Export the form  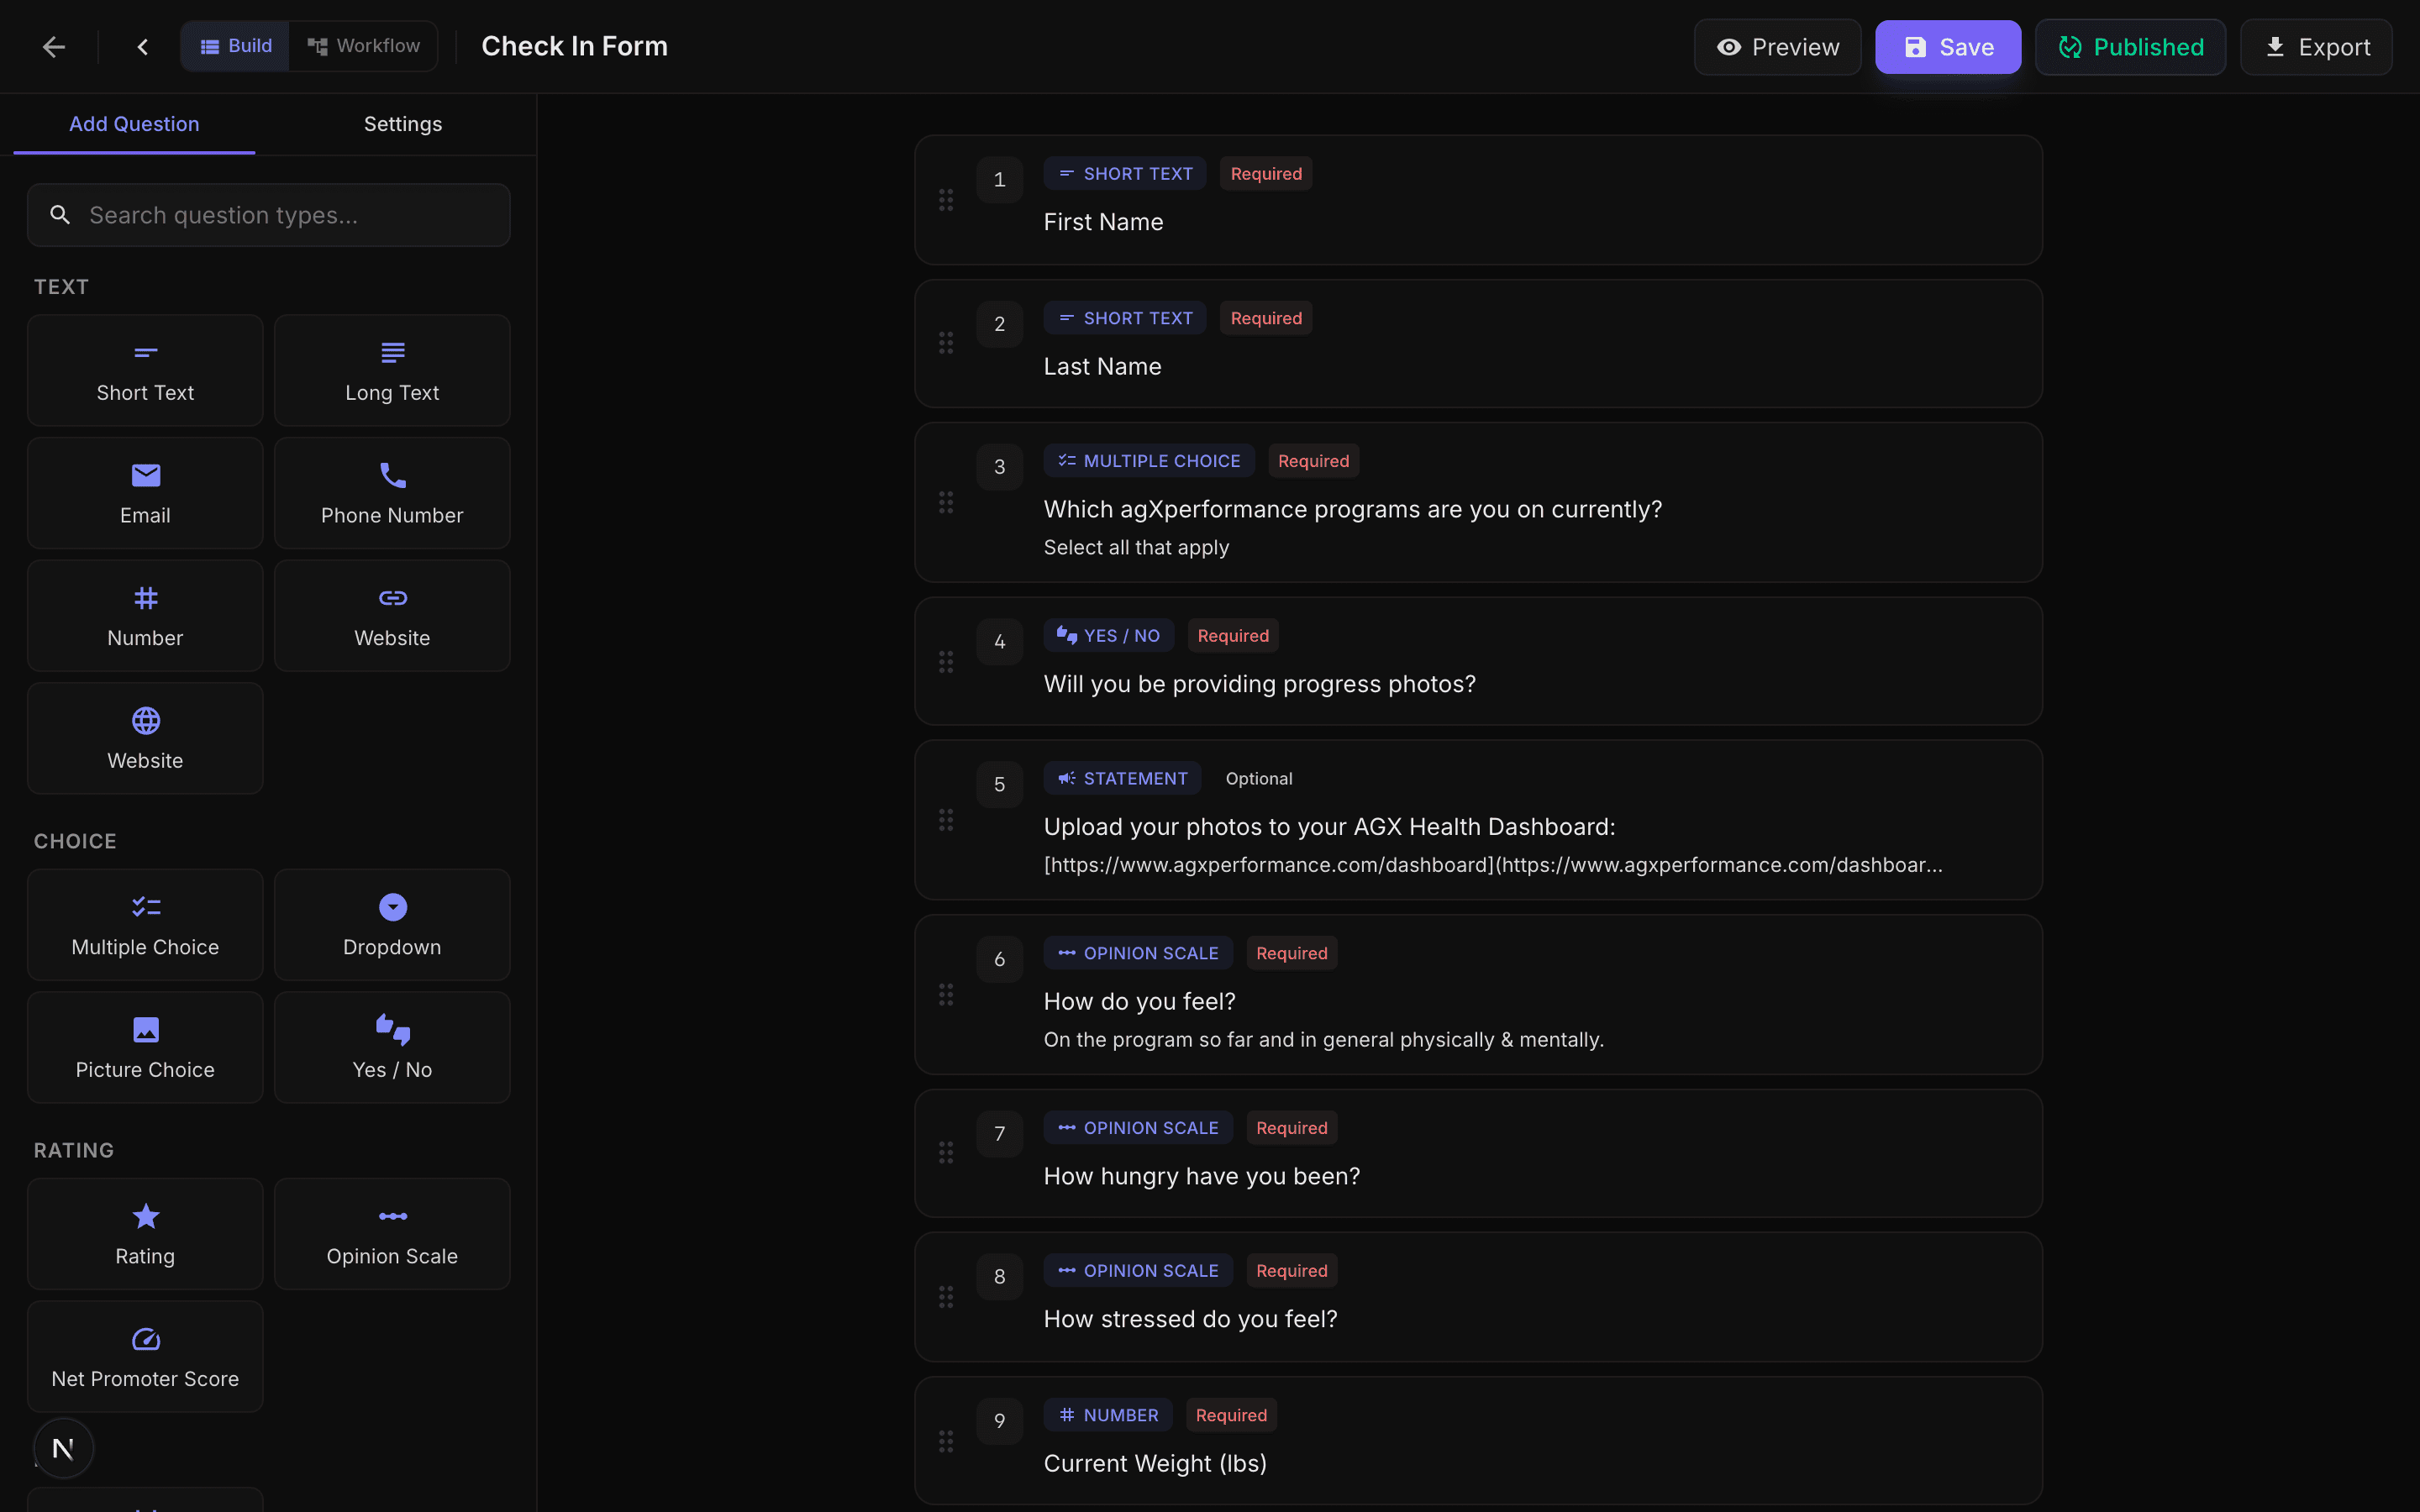2316,46
